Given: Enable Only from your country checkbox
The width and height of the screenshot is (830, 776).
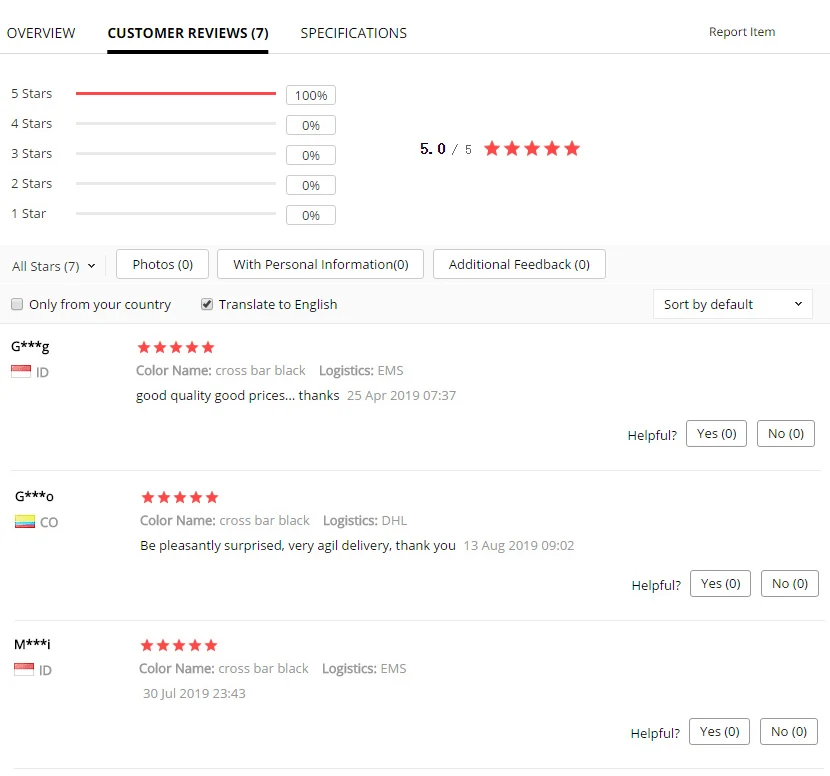Looking at the screenshot, I should (17, 304).
